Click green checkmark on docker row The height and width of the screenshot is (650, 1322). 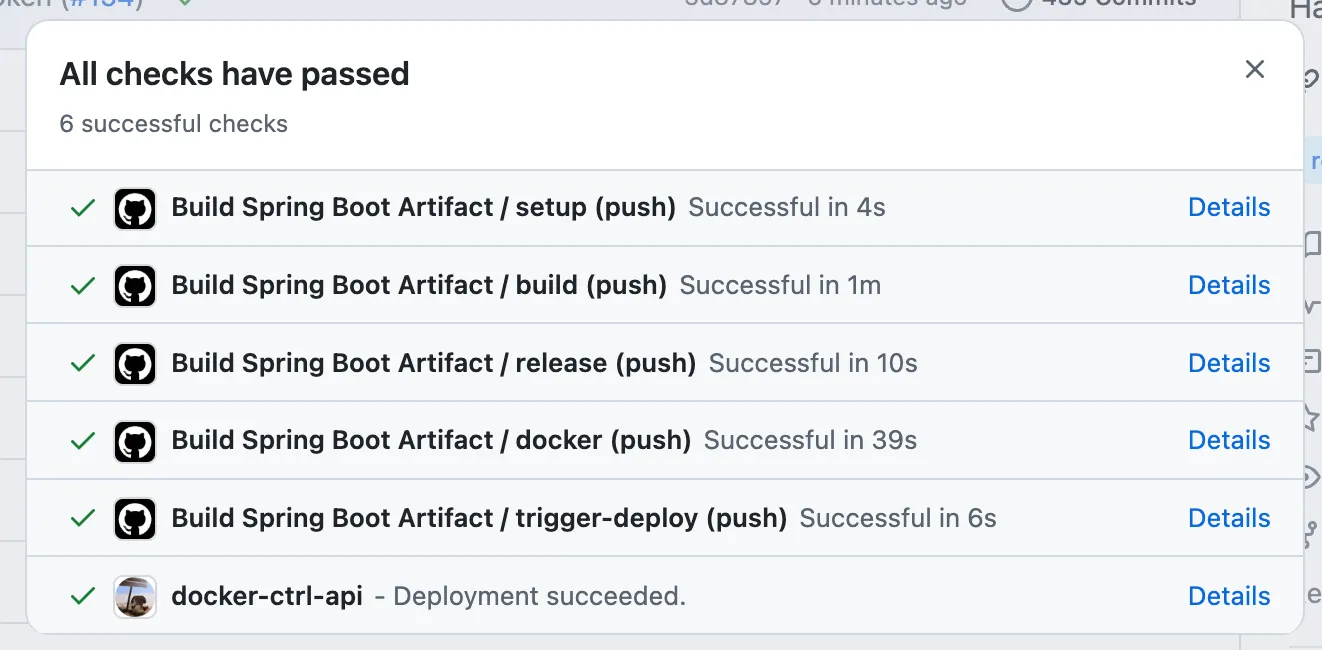(83, 441)
